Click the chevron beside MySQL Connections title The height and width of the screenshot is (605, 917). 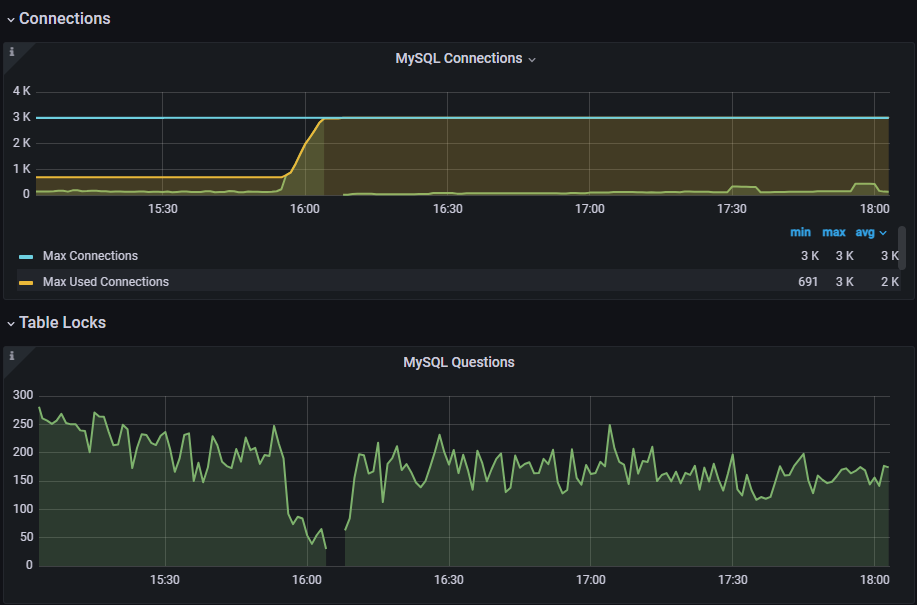532,59
